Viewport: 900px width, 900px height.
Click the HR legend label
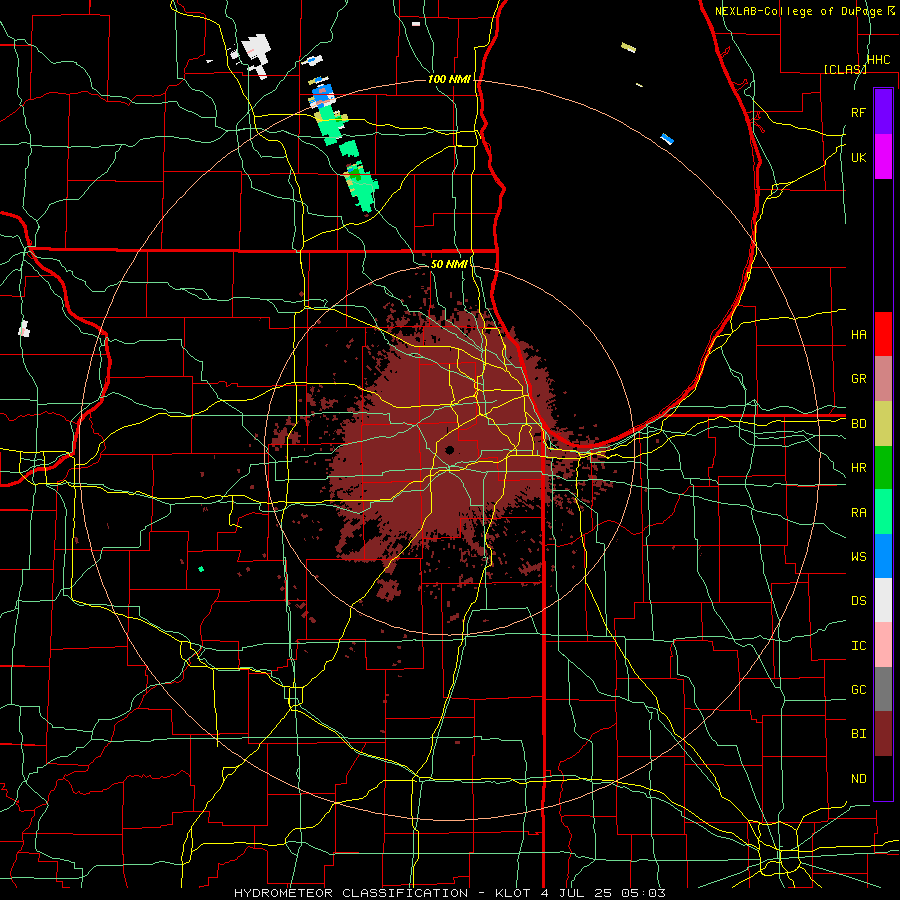(858, 468)
